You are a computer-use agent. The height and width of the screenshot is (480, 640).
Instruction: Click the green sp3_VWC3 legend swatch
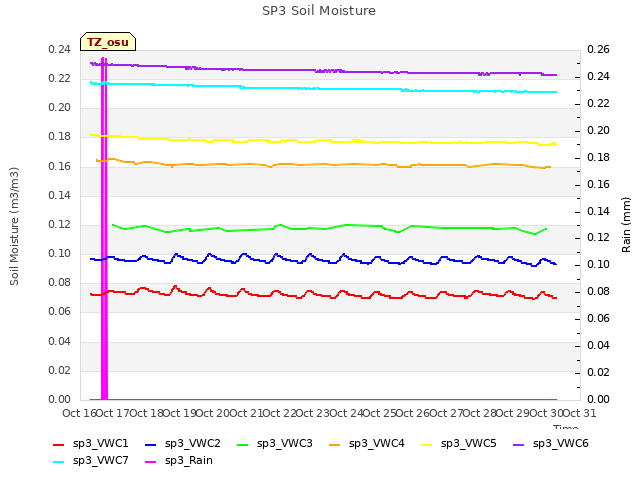pos(243,444)
